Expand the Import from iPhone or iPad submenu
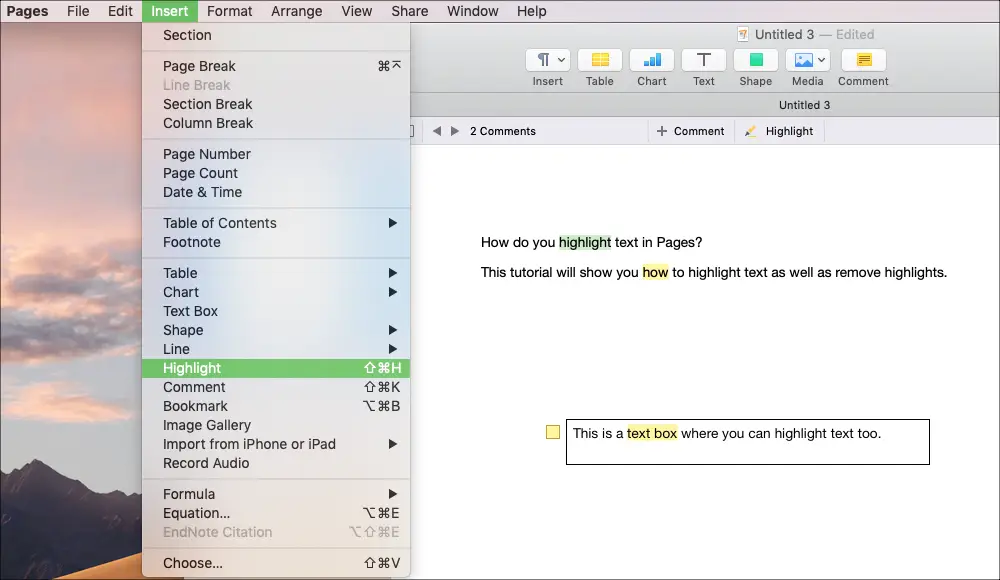The height and width of the screenshot is (580, 1000). pos(393,444)
